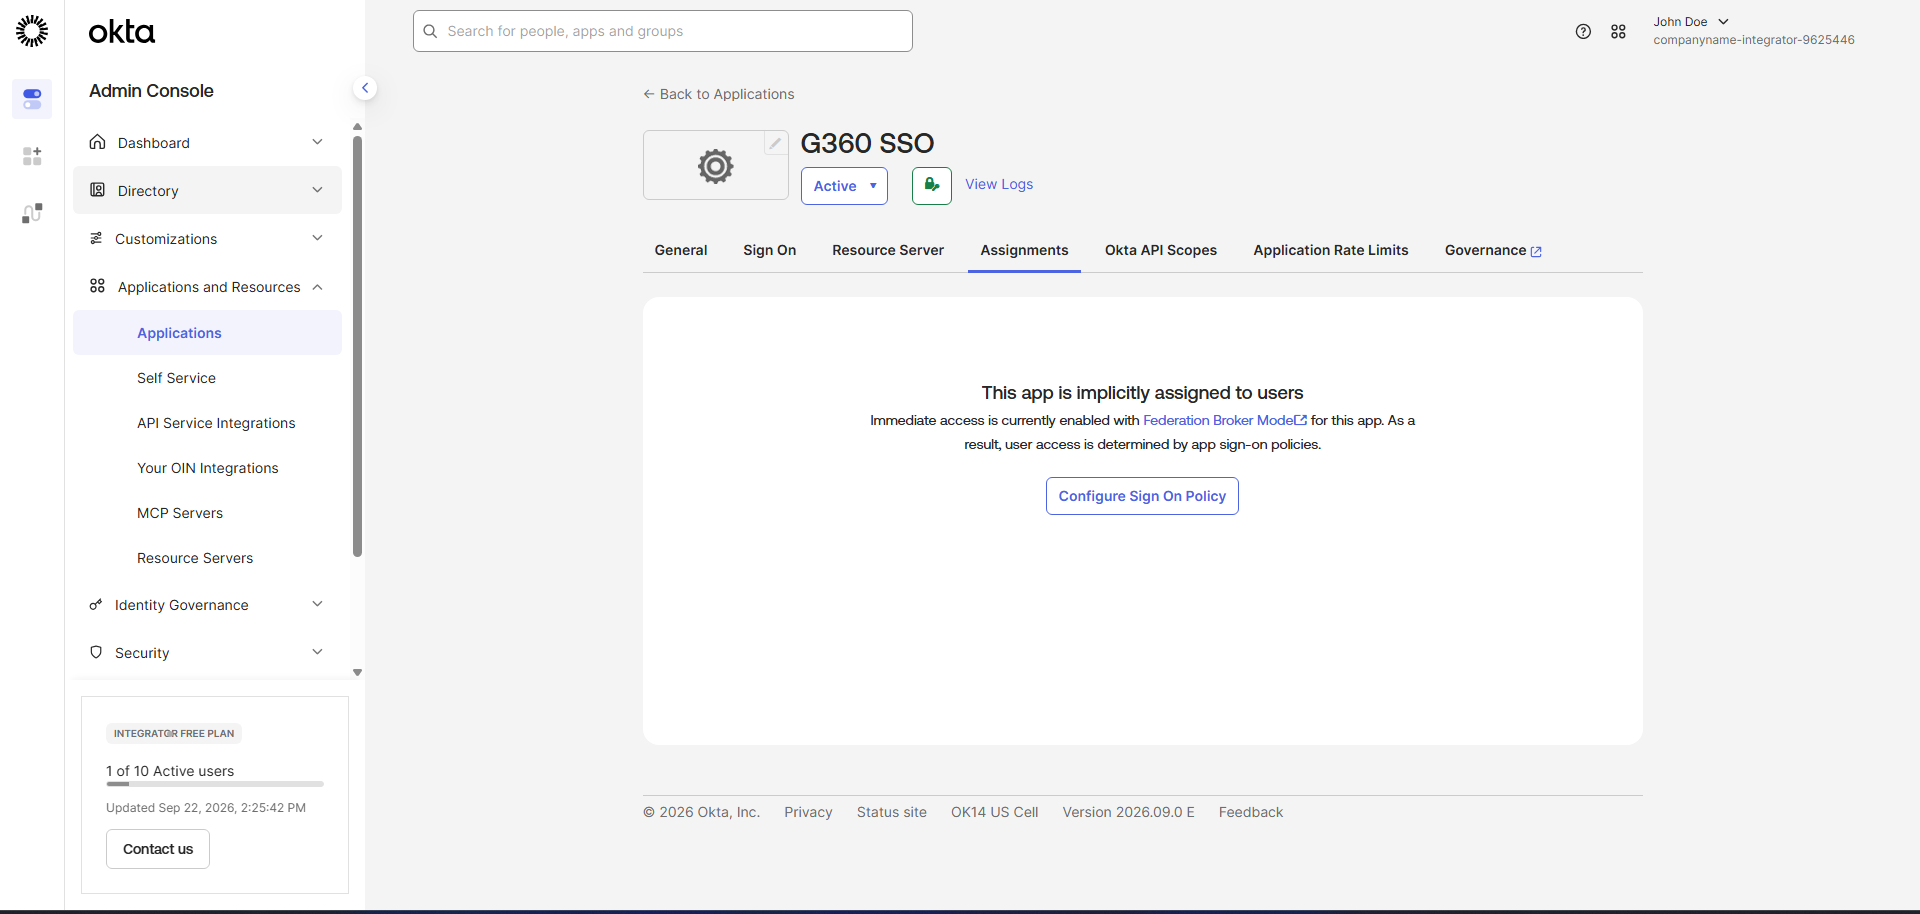Click the Governance external link icon

(1536, 252)
